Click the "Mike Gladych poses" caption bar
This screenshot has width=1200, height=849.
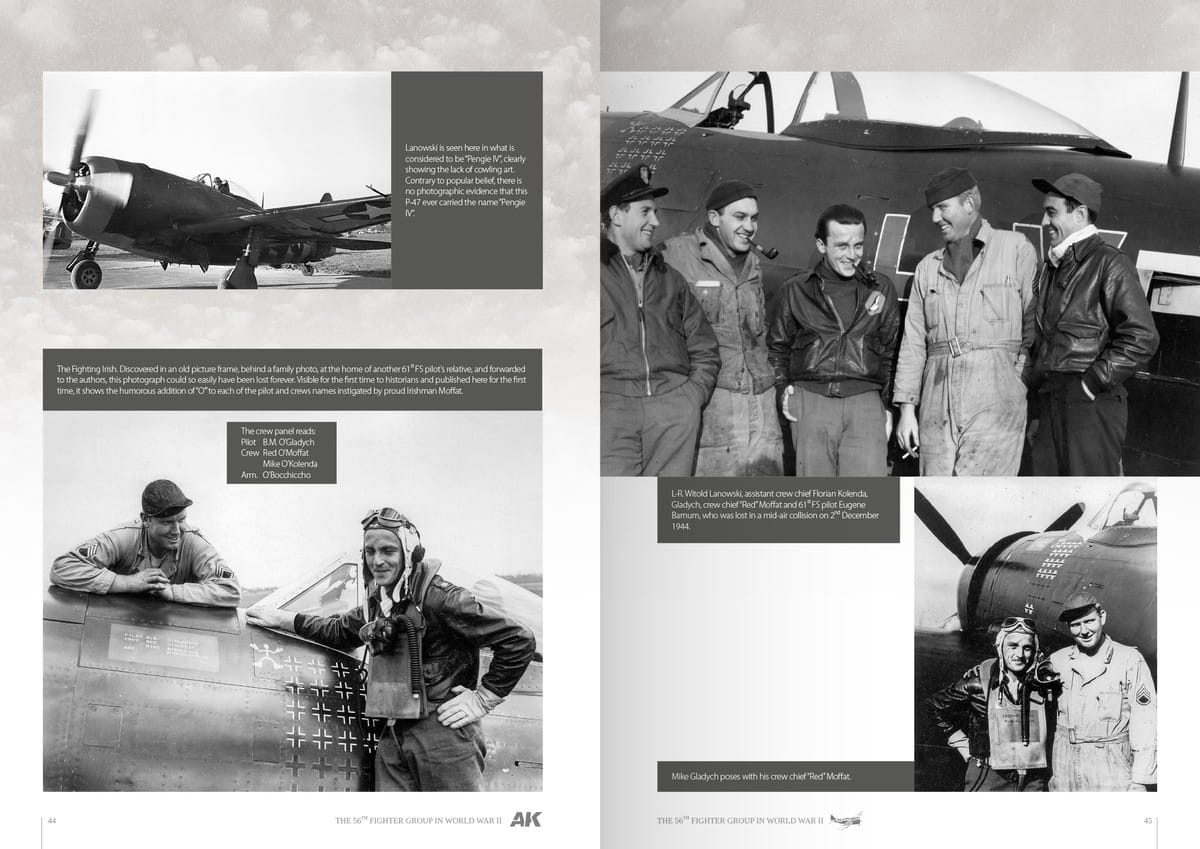785,776
